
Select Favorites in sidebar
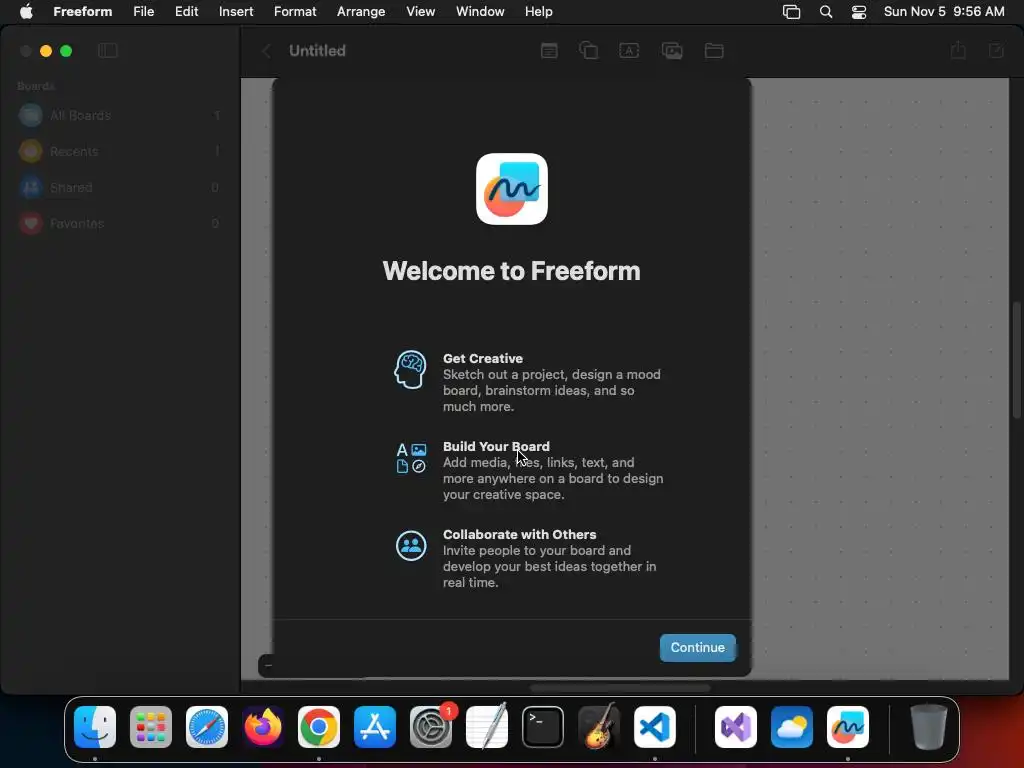[x=120, y=223]
